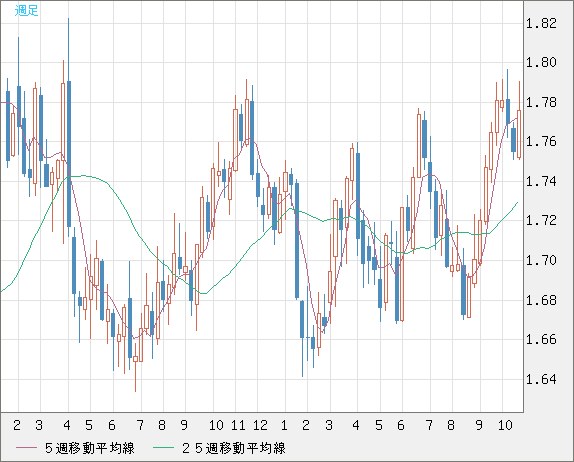Click the pink 5-week moving average legend line
Image resolution: width=574 pixels, height=462 pixels.
point(26,448)
